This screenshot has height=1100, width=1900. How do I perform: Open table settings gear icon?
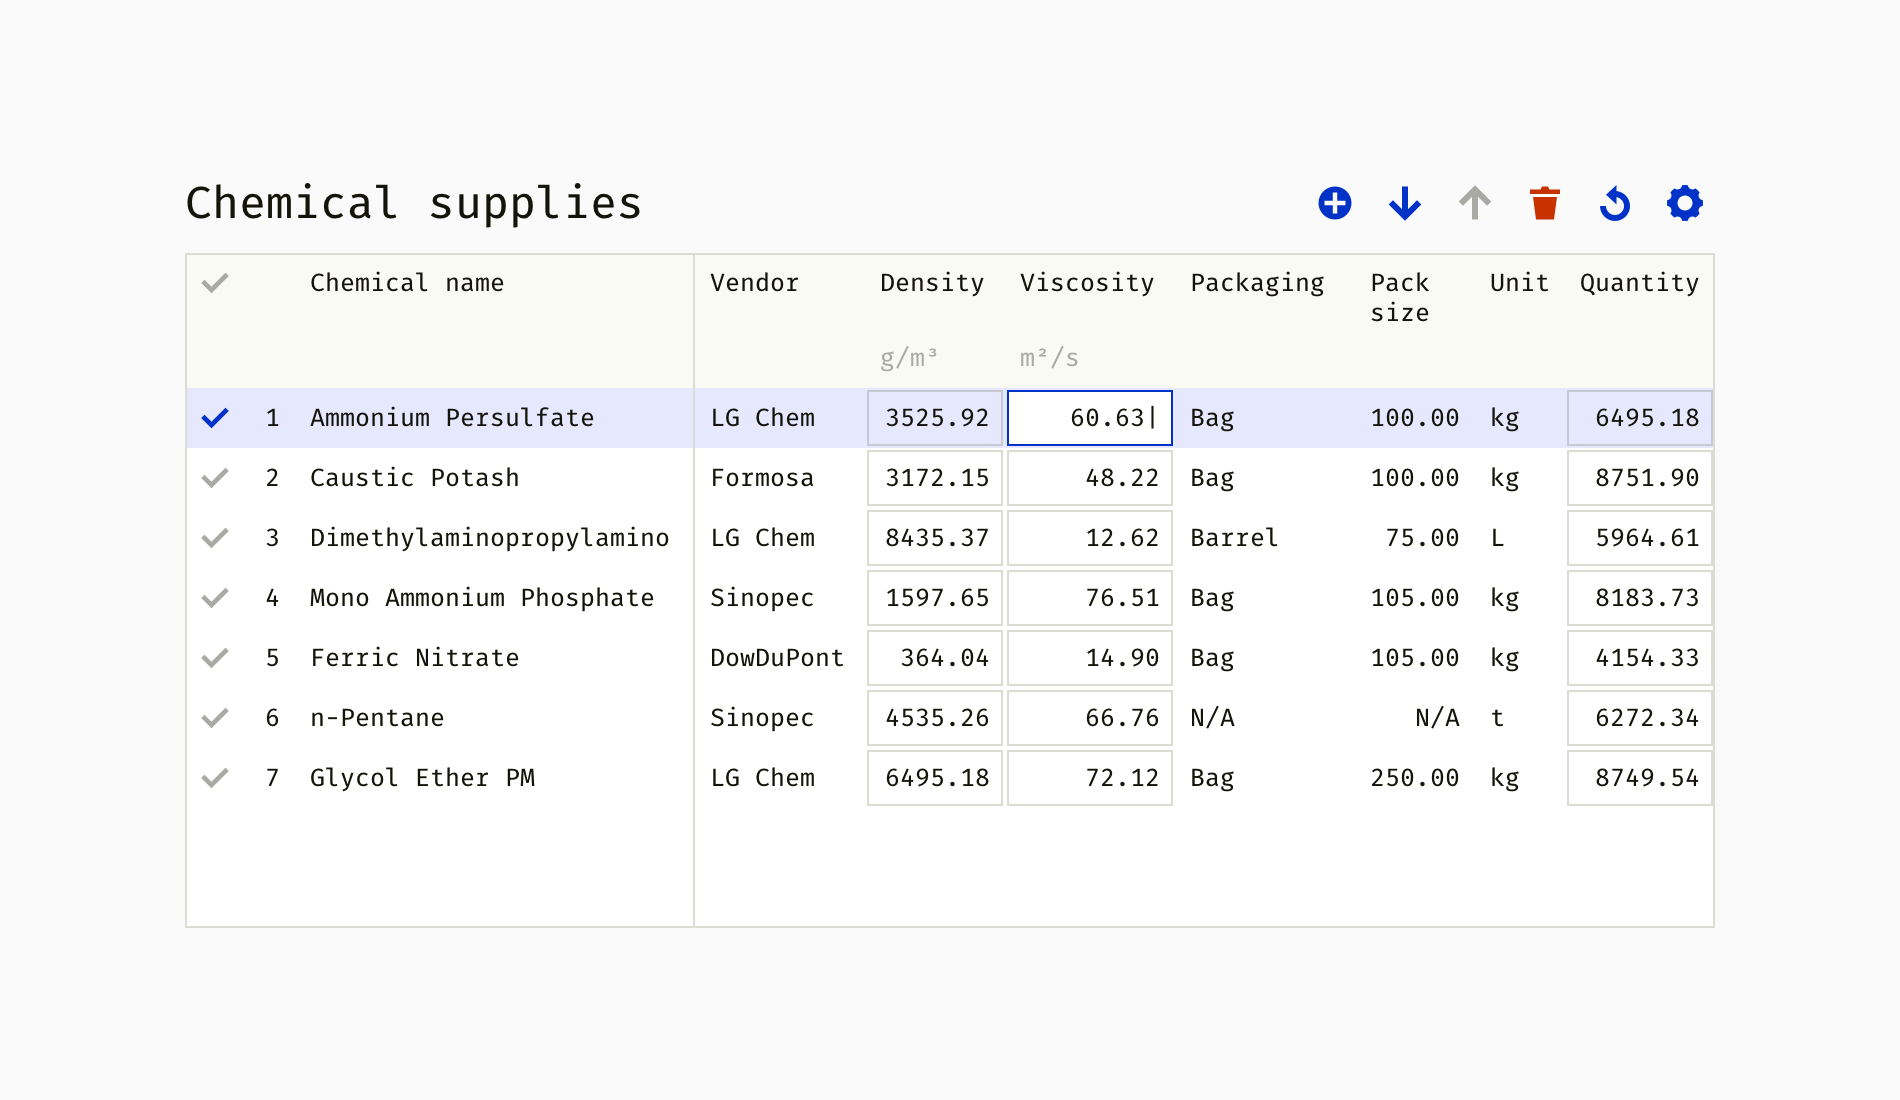pyautogui.click(x=1685, y=203)
